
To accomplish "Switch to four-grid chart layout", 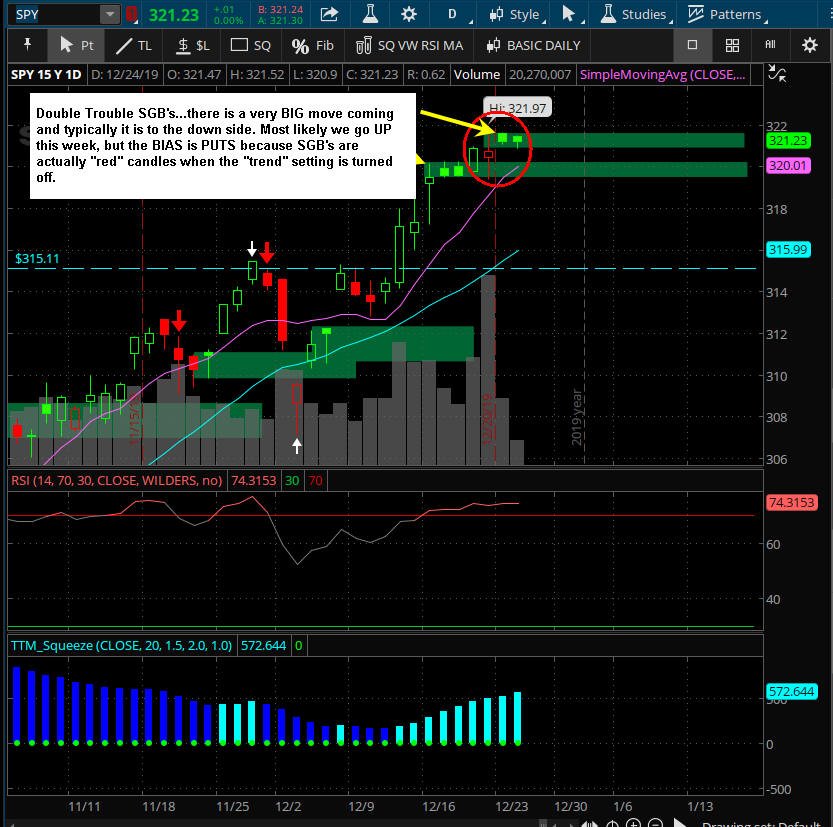I will pyautogui.click(x=733, y=46).
